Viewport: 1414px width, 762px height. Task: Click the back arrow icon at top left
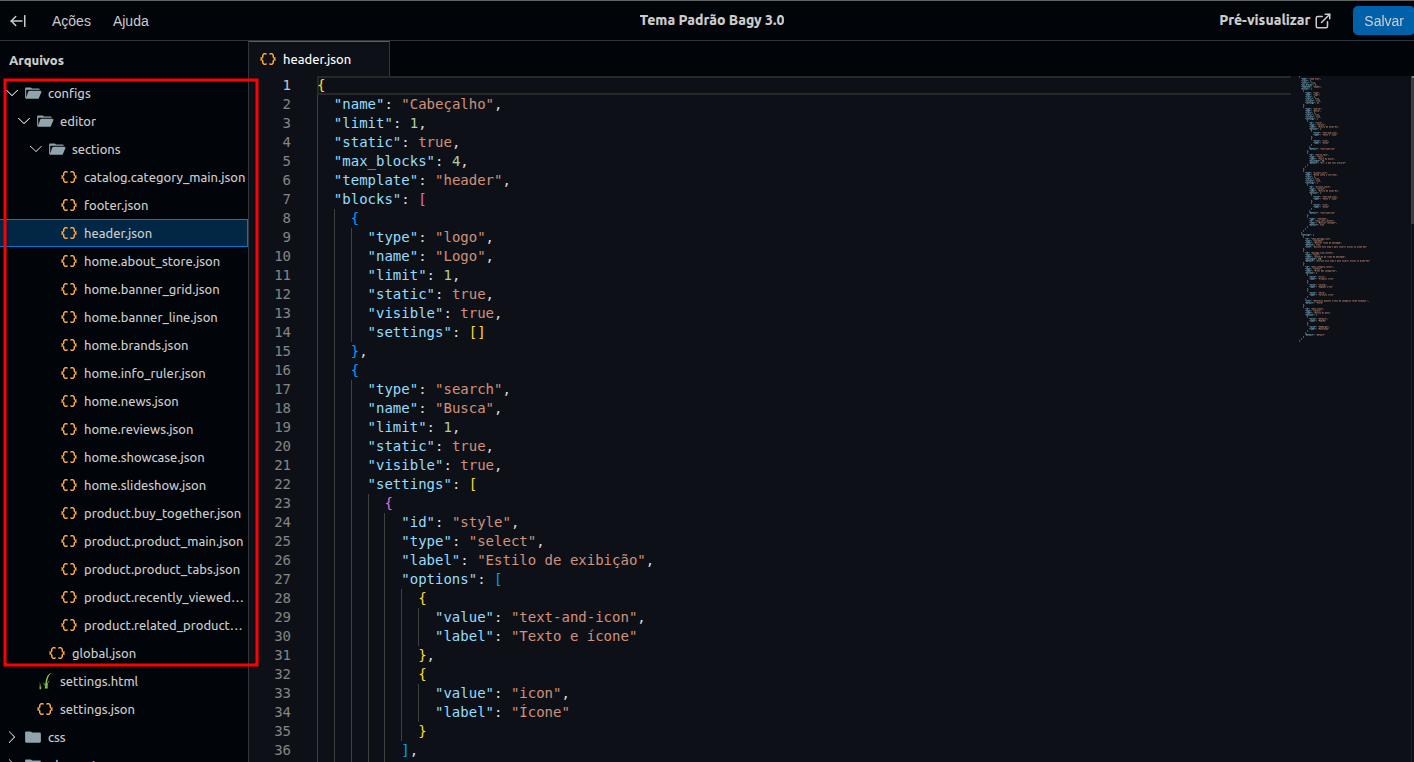(18, 21)
